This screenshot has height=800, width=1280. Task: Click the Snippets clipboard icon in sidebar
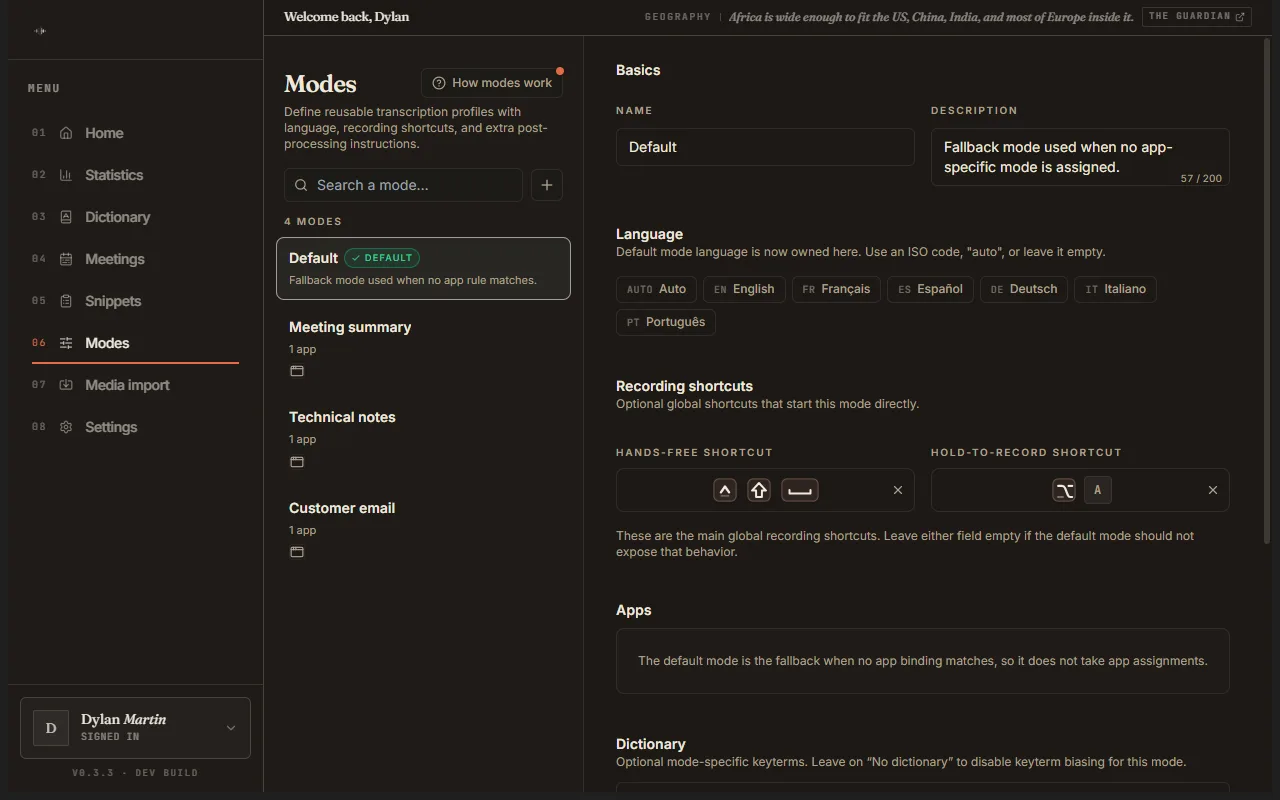coord(66,301)
